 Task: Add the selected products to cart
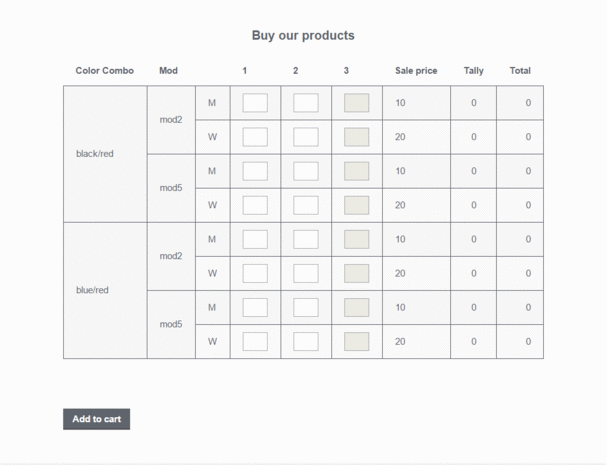[96, 419]
